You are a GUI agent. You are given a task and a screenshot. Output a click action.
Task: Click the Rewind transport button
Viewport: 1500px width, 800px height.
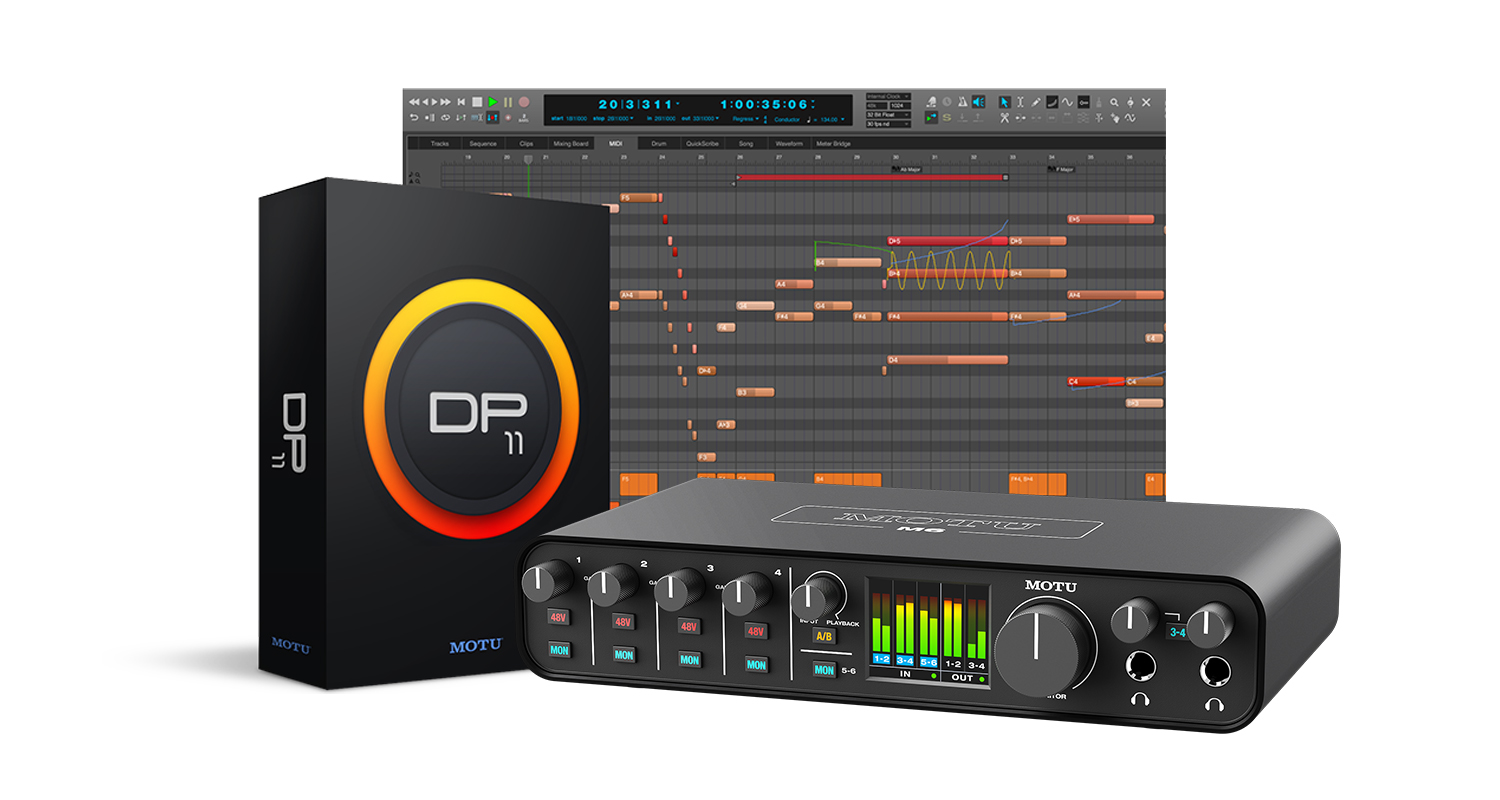413,102
